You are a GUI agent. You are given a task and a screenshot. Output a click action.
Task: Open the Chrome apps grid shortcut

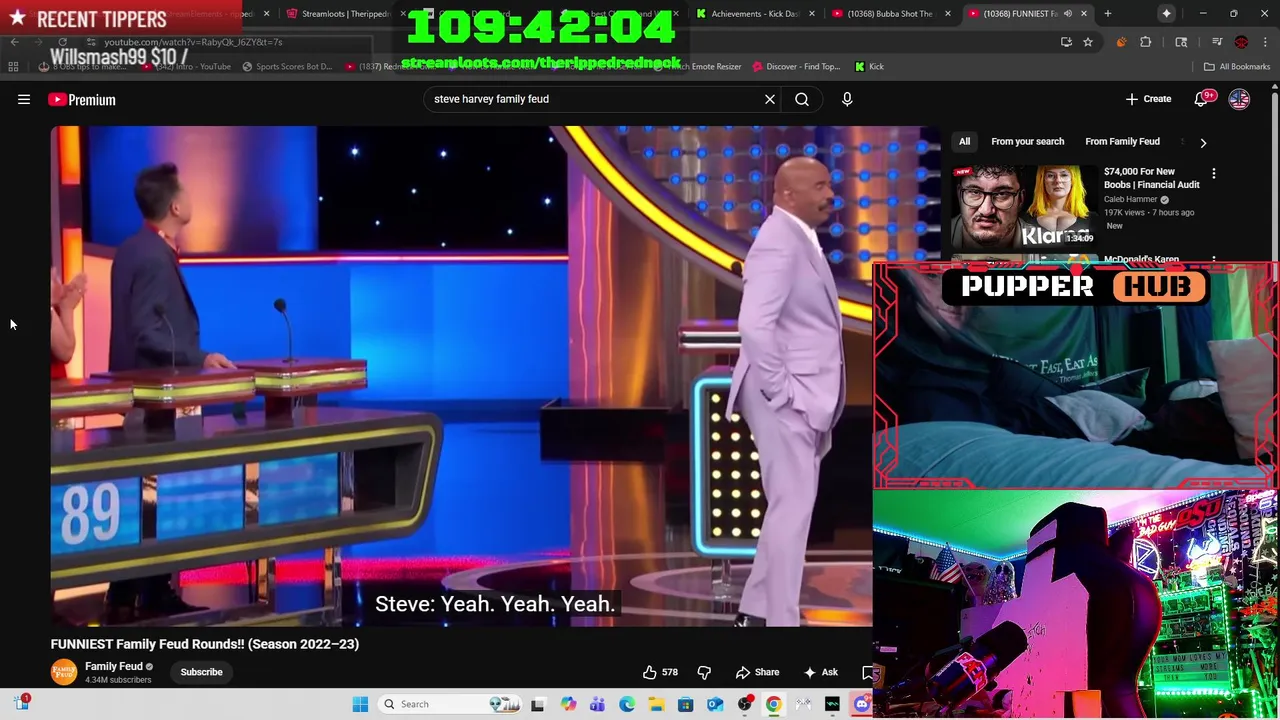13,66
